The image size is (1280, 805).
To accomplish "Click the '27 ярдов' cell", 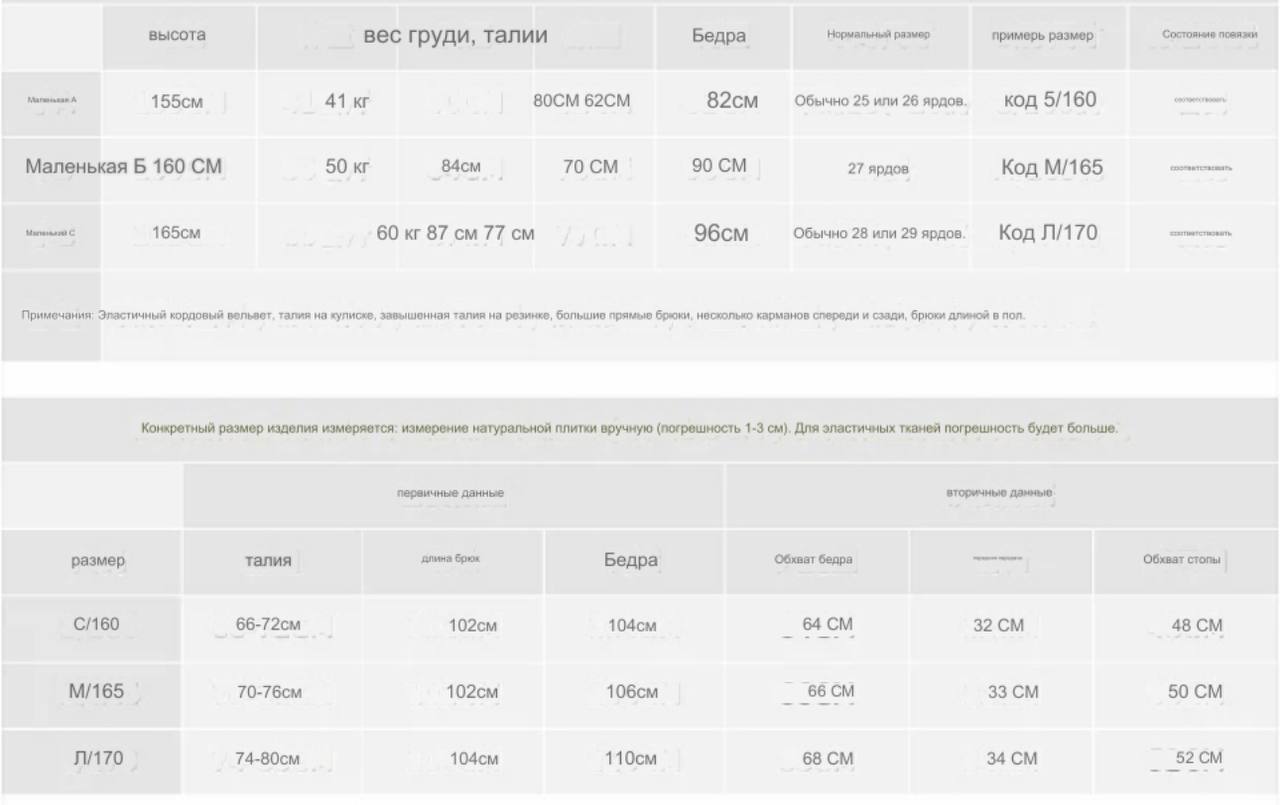I will click(x=878, y=169).
